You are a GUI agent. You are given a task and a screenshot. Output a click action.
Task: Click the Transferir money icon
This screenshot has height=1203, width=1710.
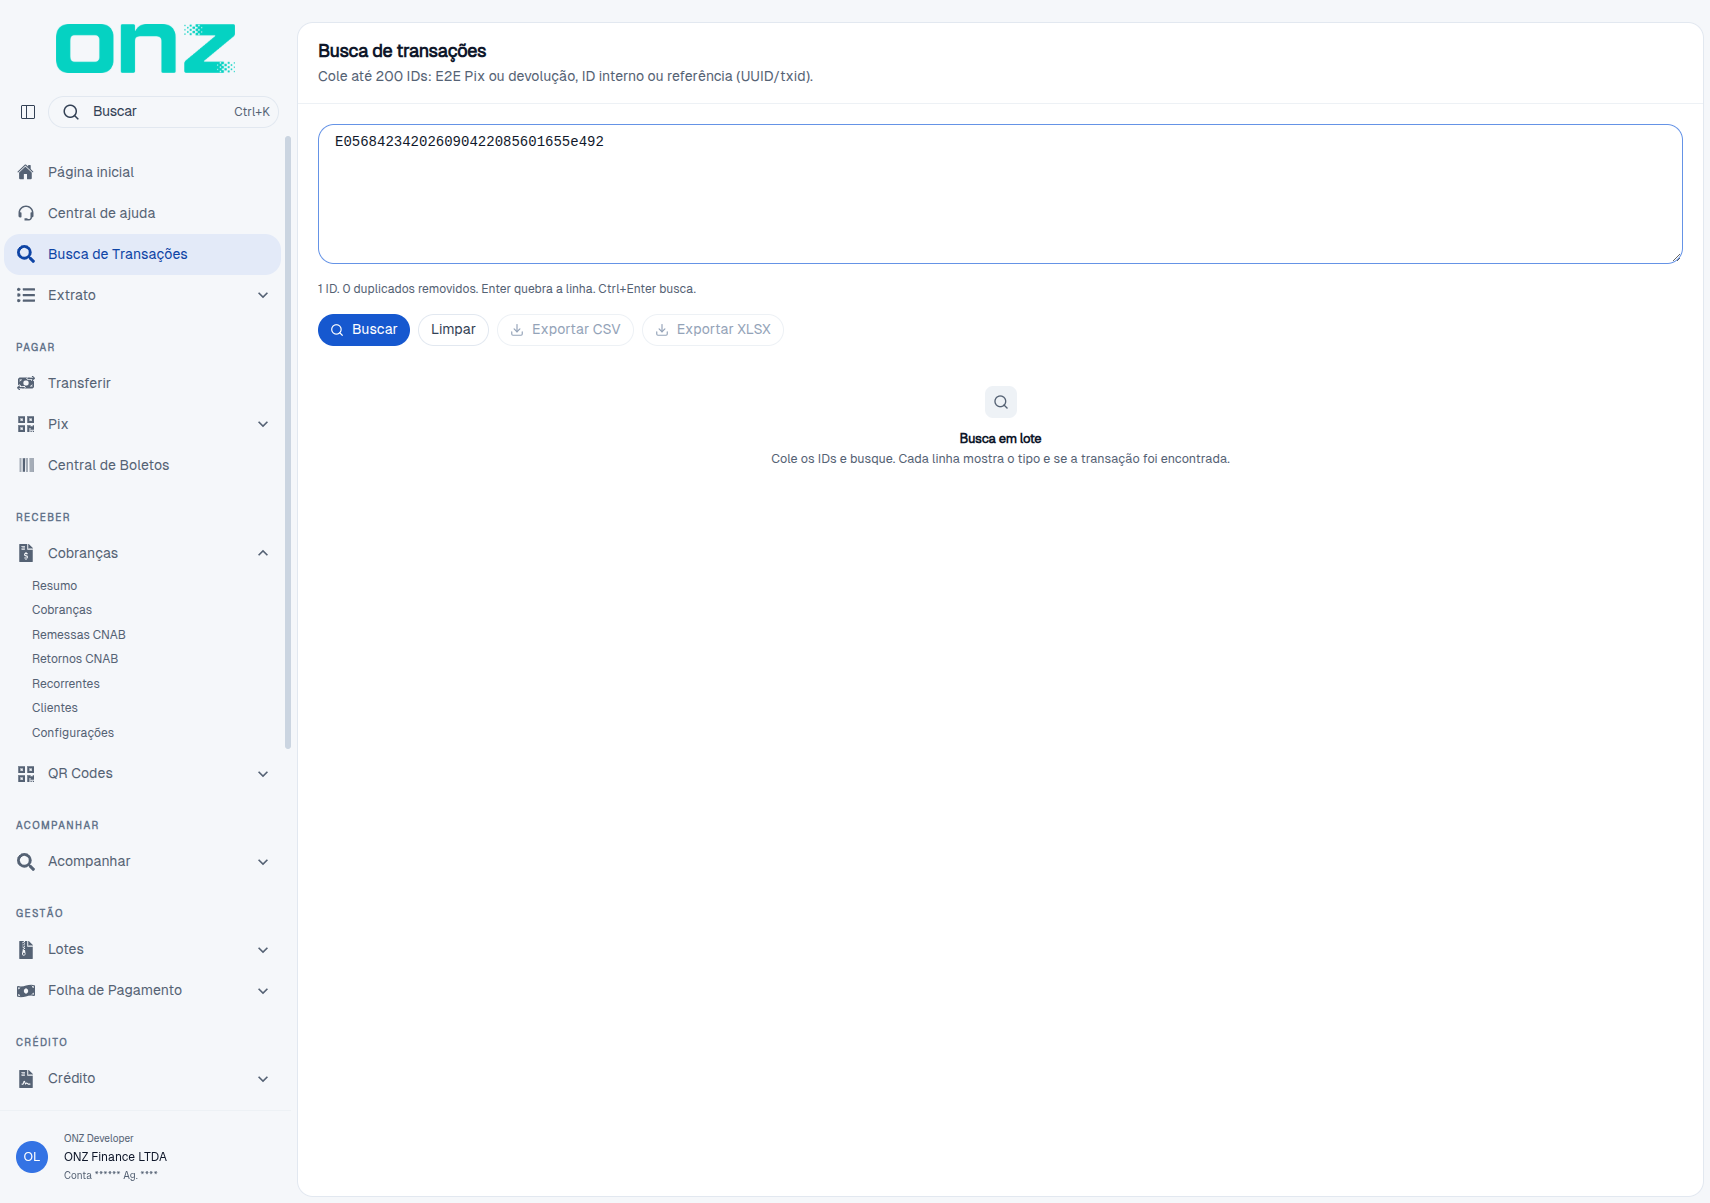tap(26, 383)
